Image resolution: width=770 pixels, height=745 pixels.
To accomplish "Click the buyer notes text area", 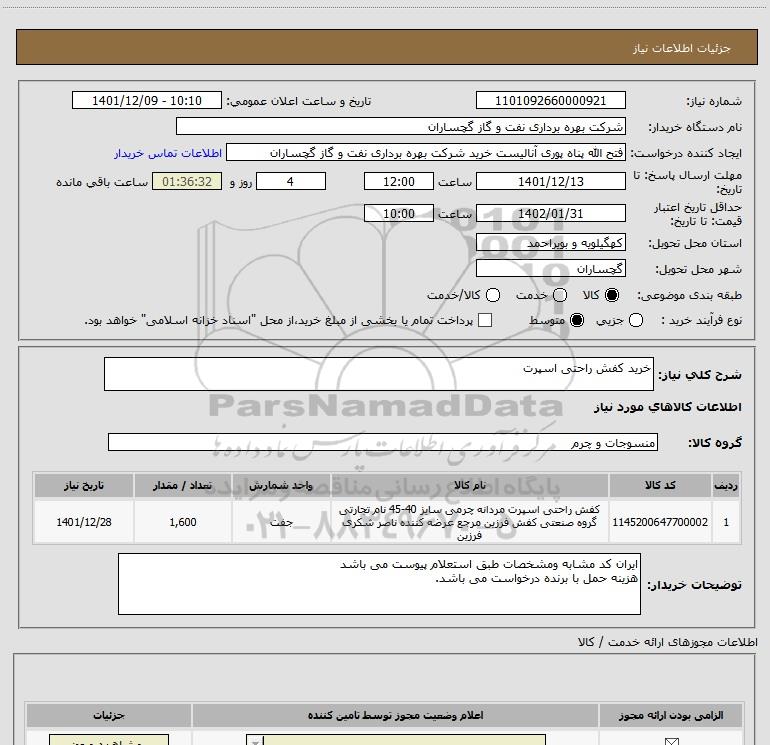I will pyautogui.click(x=379, y=584).
